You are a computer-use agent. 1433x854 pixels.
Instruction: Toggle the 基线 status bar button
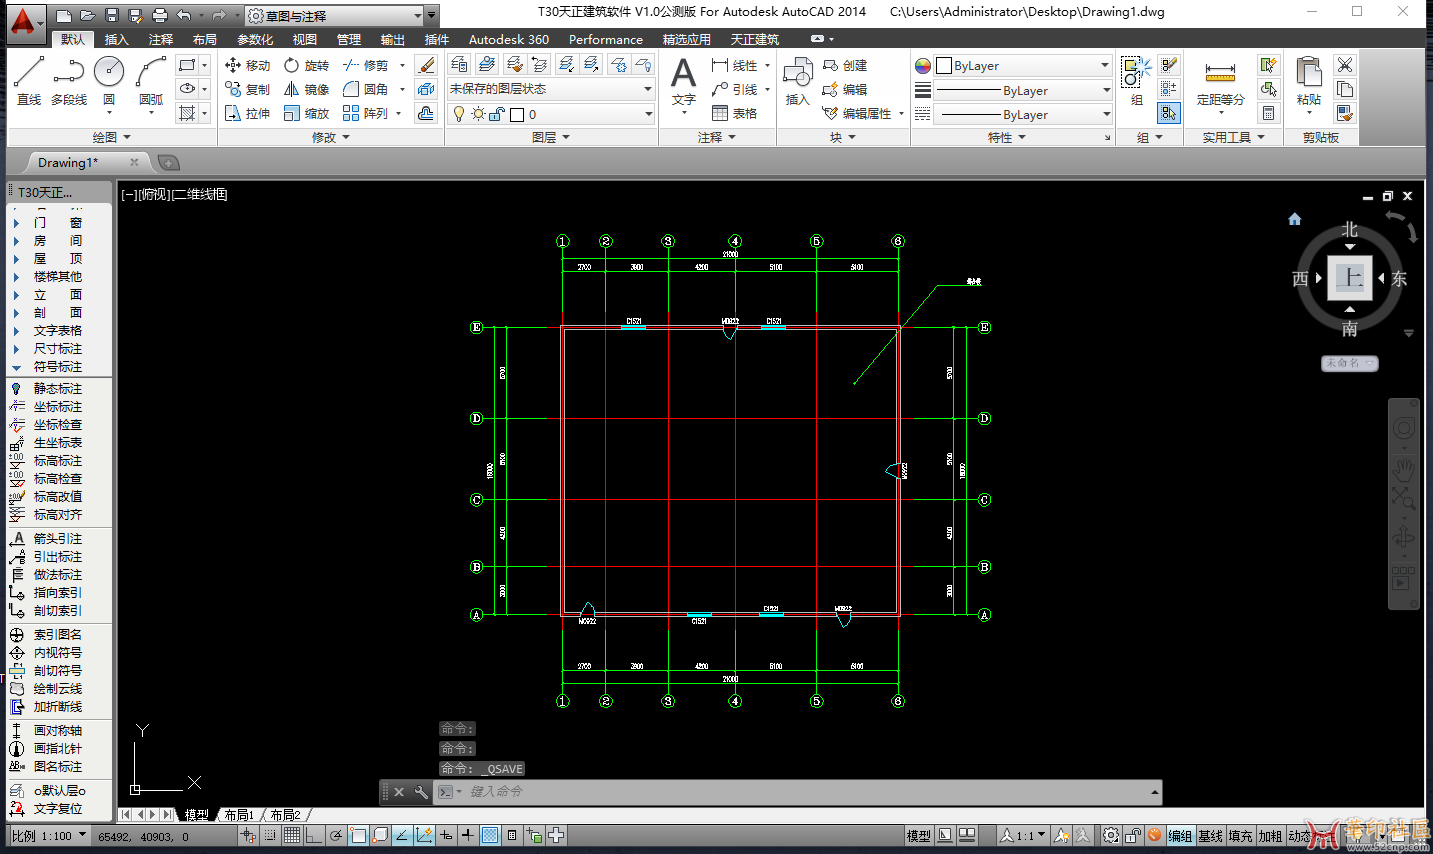click(1210, 836)
